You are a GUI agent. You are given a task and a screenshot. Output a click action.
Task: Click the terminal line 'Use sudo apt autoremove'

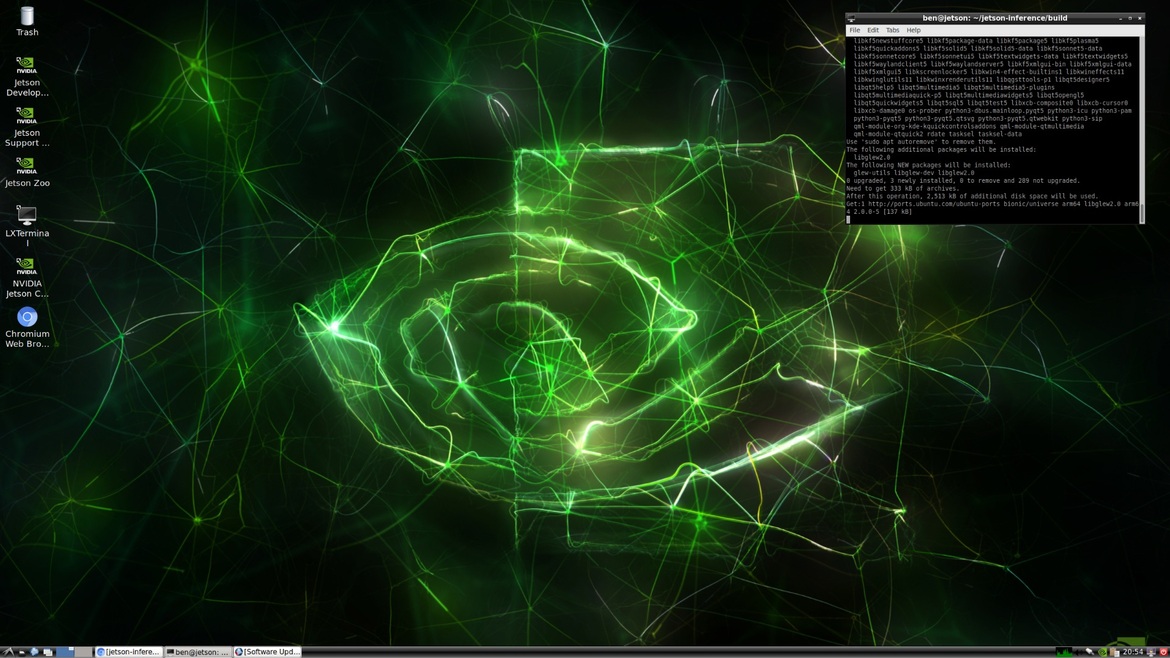[x=921, y=142]
